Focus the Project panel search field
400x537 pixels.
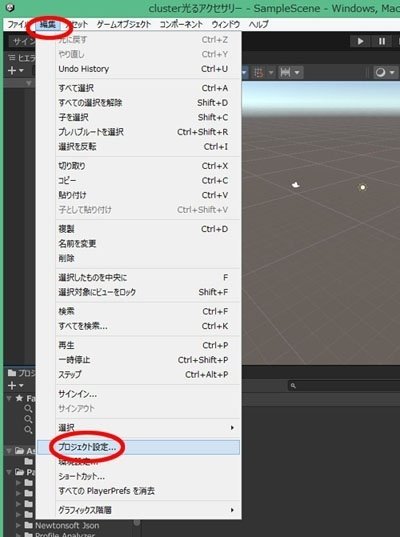344,386
